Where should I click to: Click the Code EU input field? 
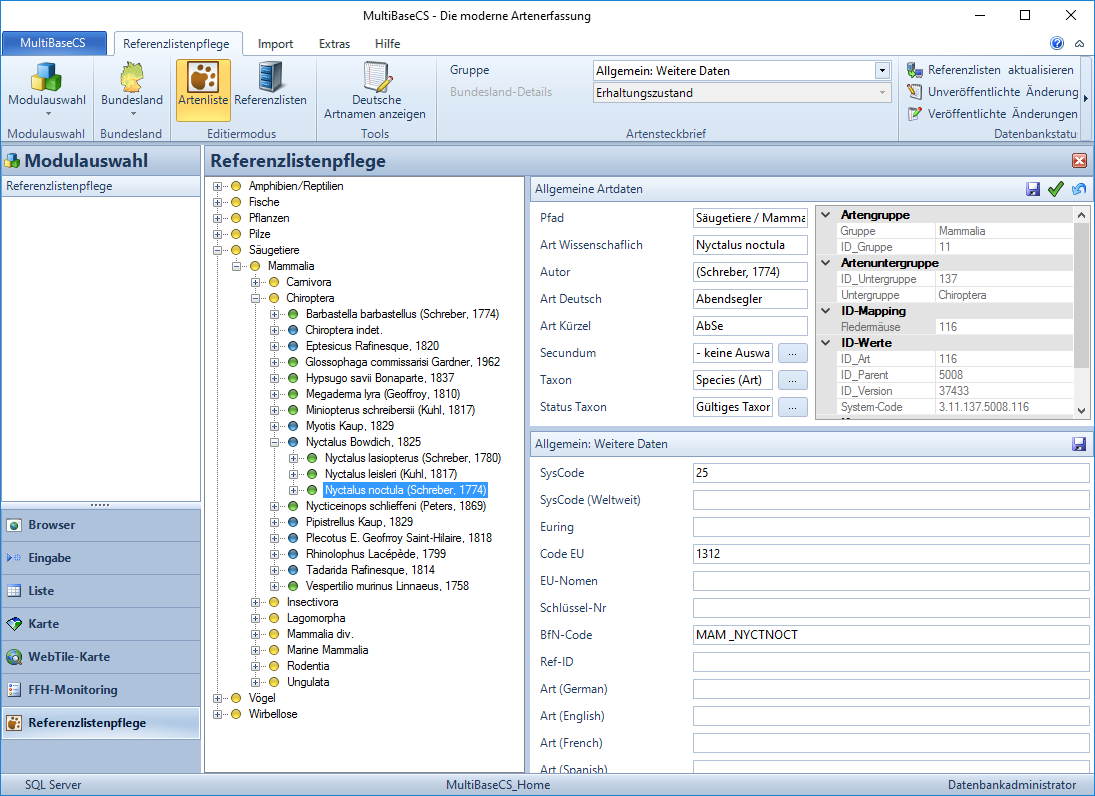(x=890, y=554)
